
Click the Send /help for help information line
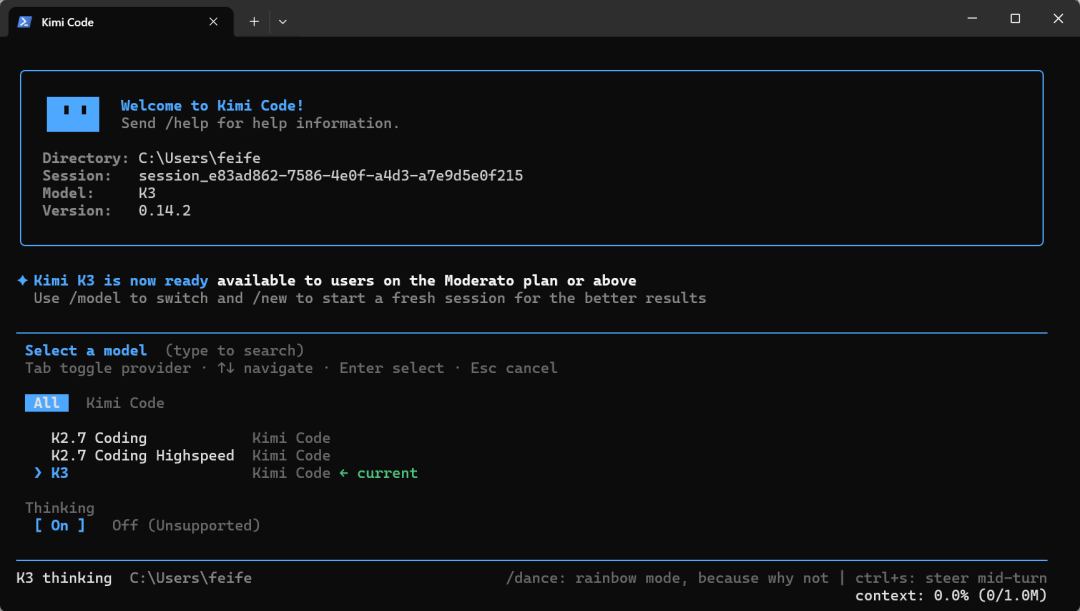tap(260, 123)
